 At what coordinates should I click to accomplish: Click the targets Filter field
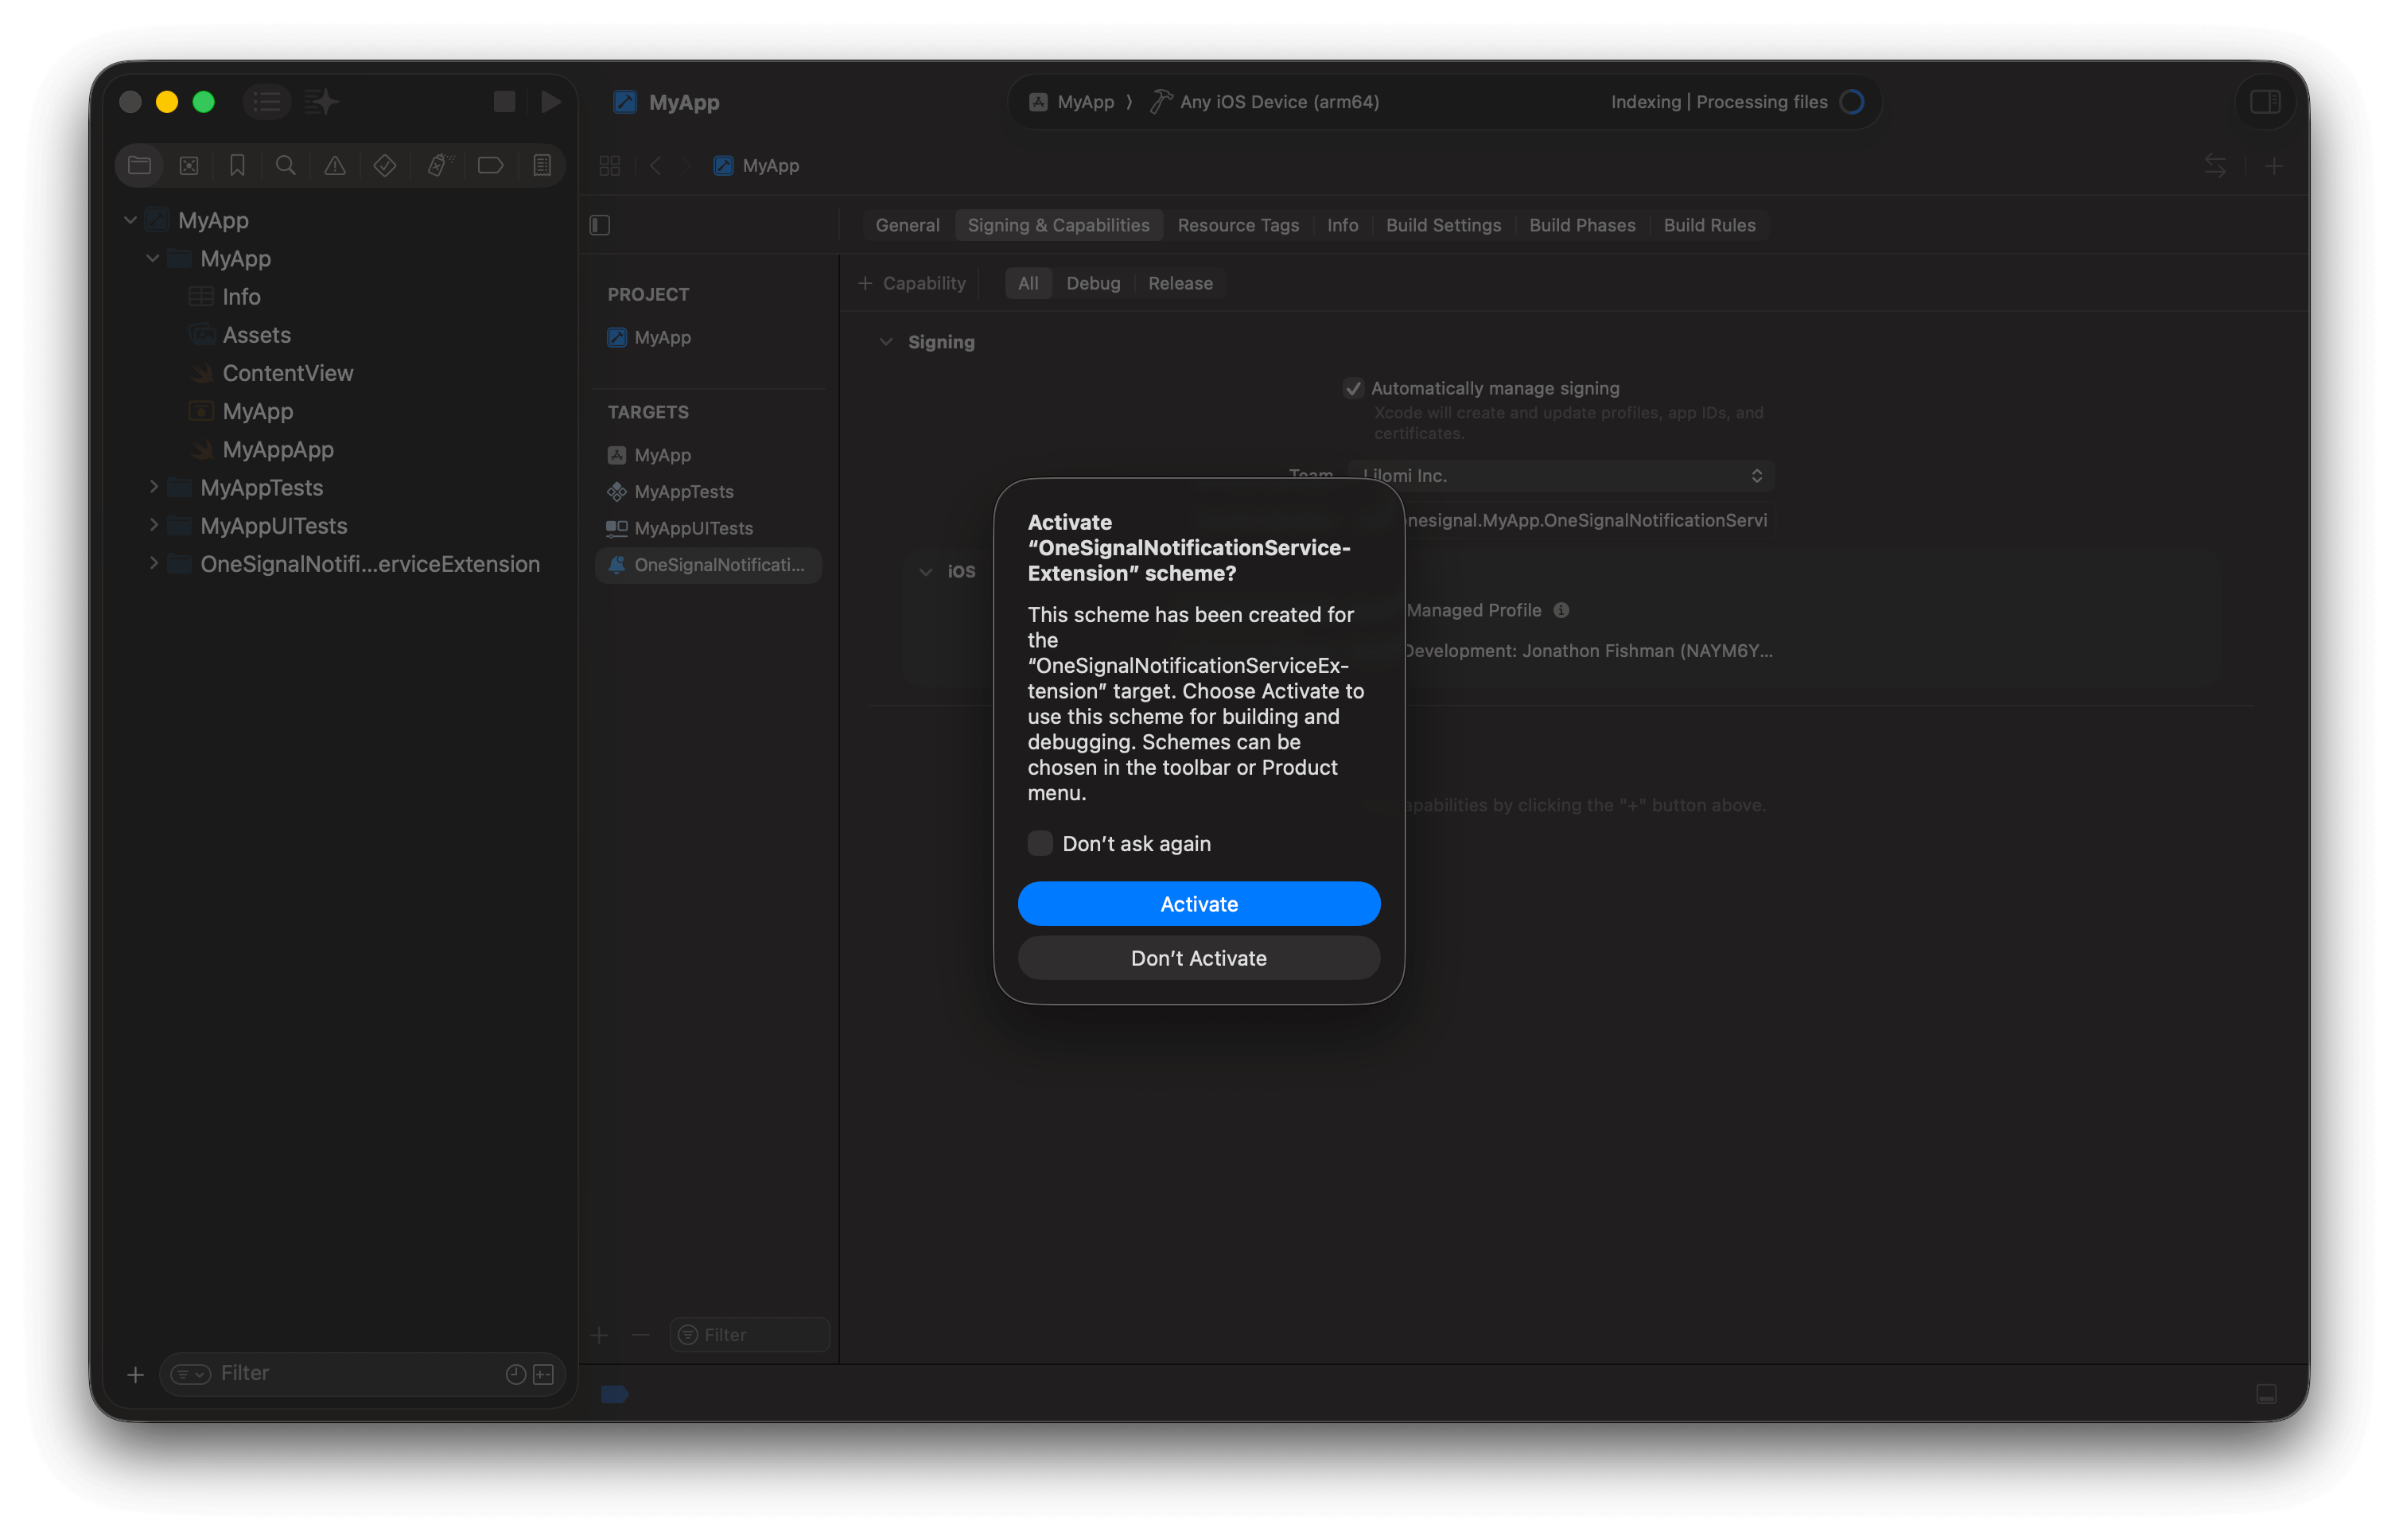(749, 1334)
